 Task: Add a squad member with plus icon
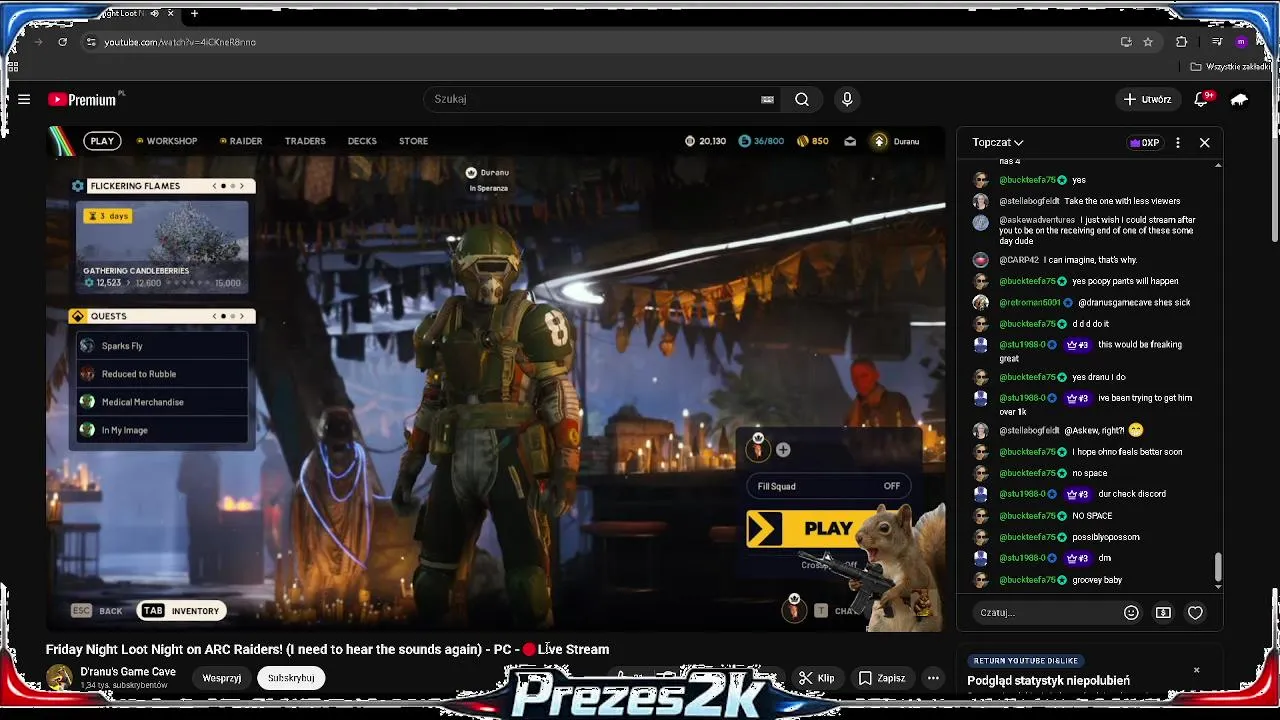point(783,450)
